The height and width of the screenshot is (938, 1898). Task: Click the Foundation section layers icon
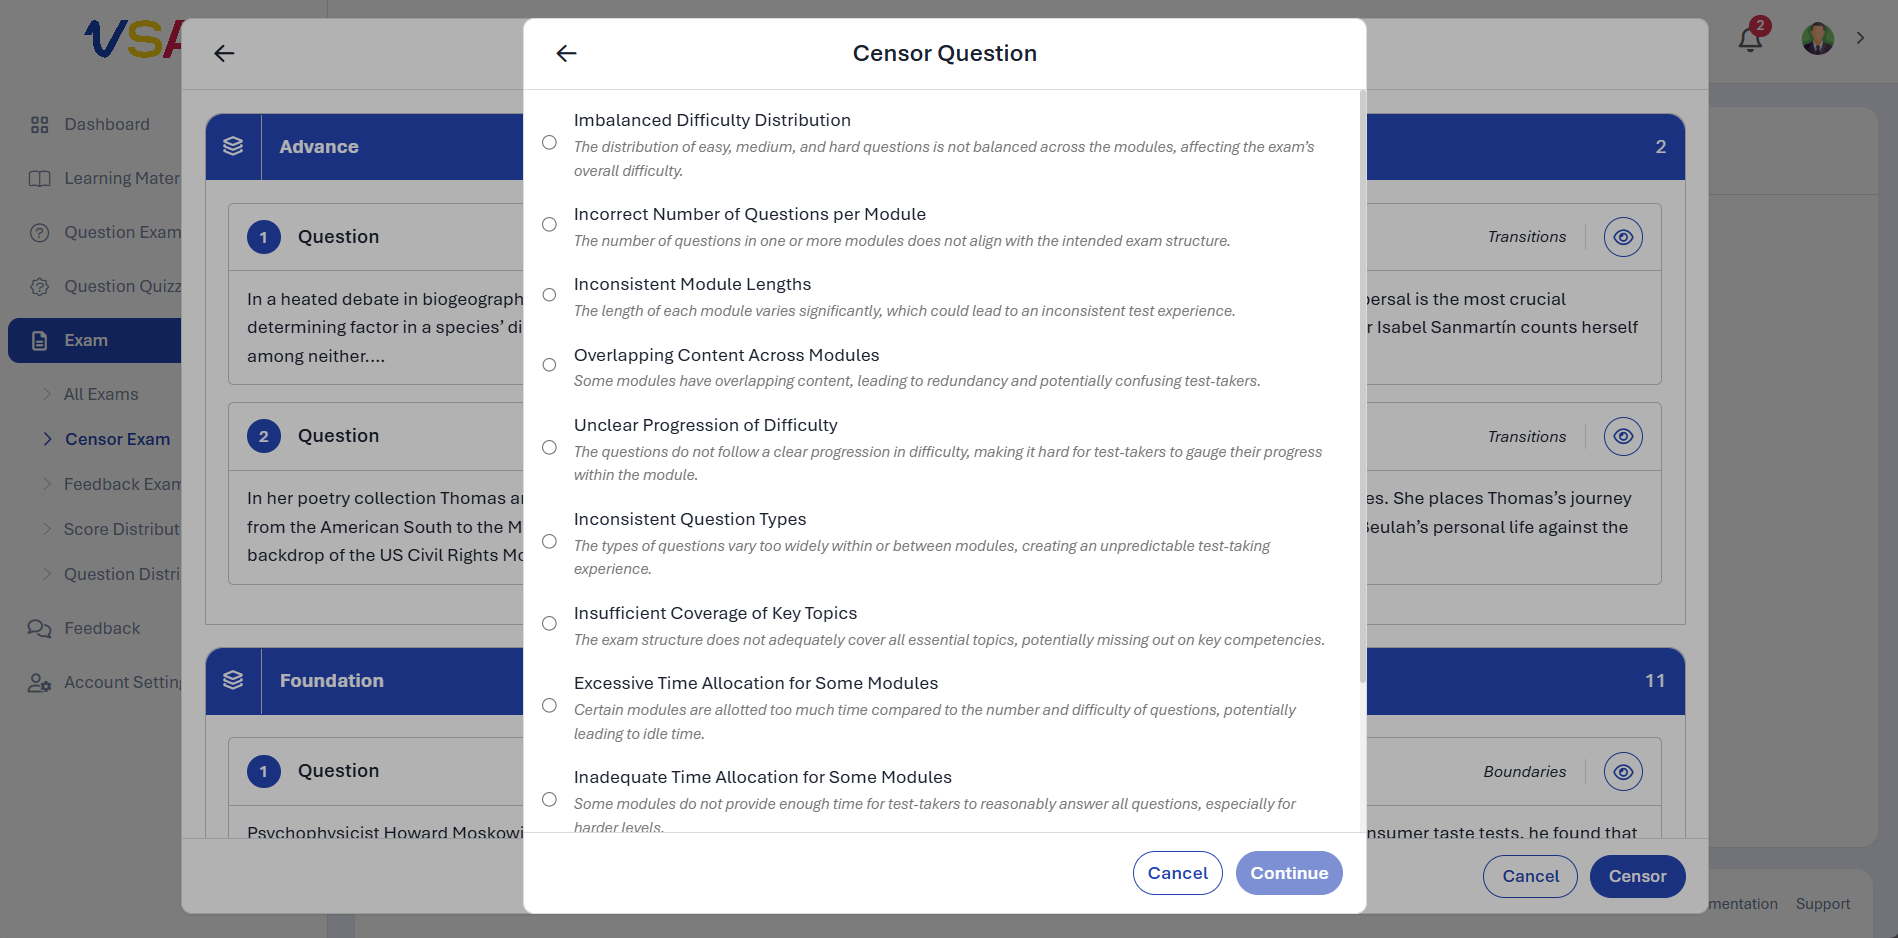pyautogui.click(x=233, y=680)
